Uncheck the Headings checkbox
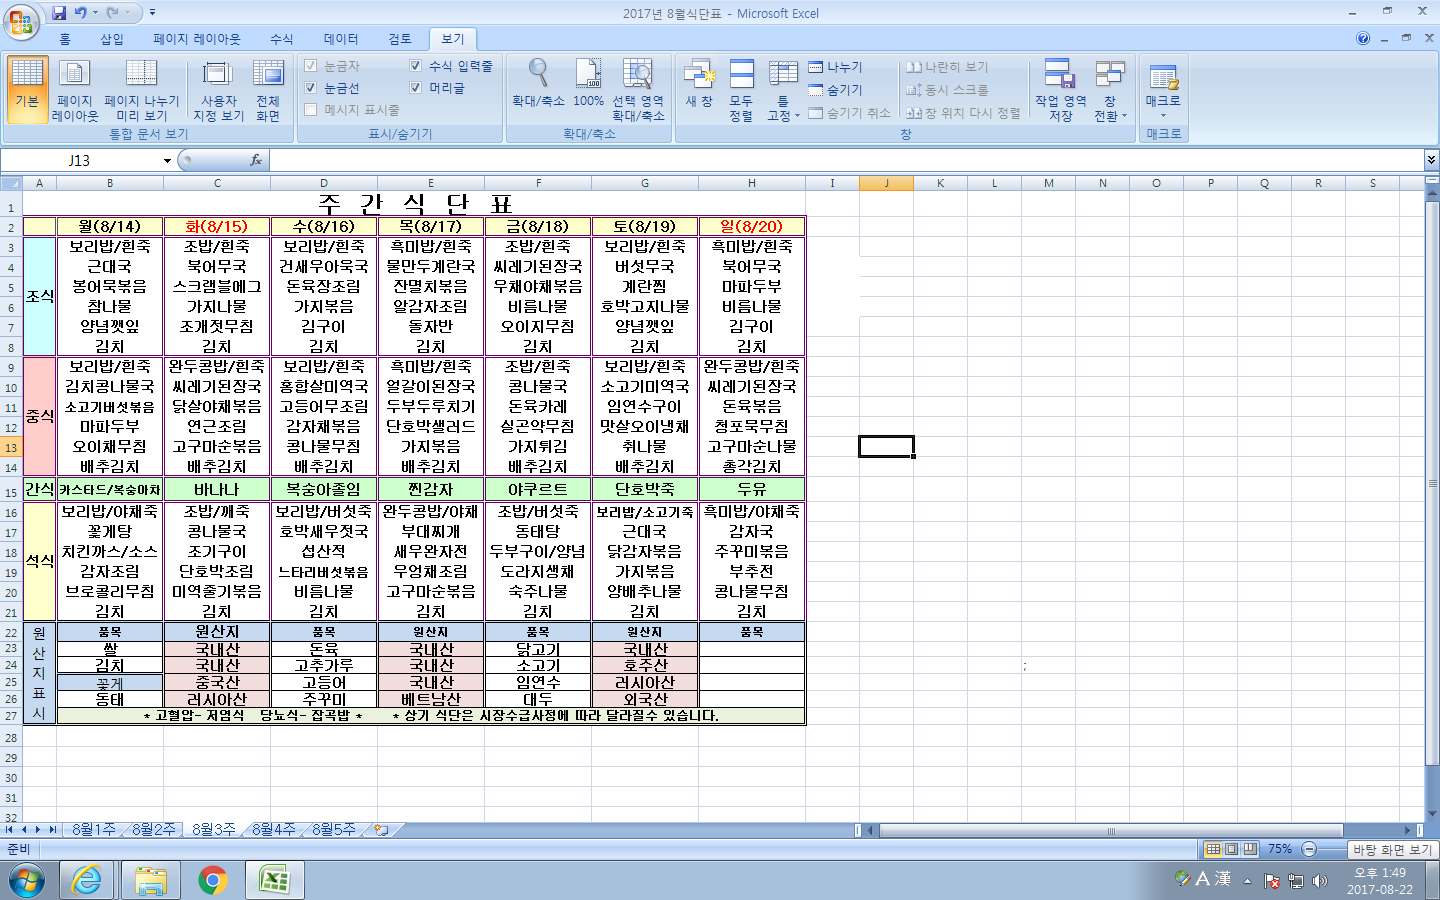Viewport: 1440px width, 900px height. [416, 88]
